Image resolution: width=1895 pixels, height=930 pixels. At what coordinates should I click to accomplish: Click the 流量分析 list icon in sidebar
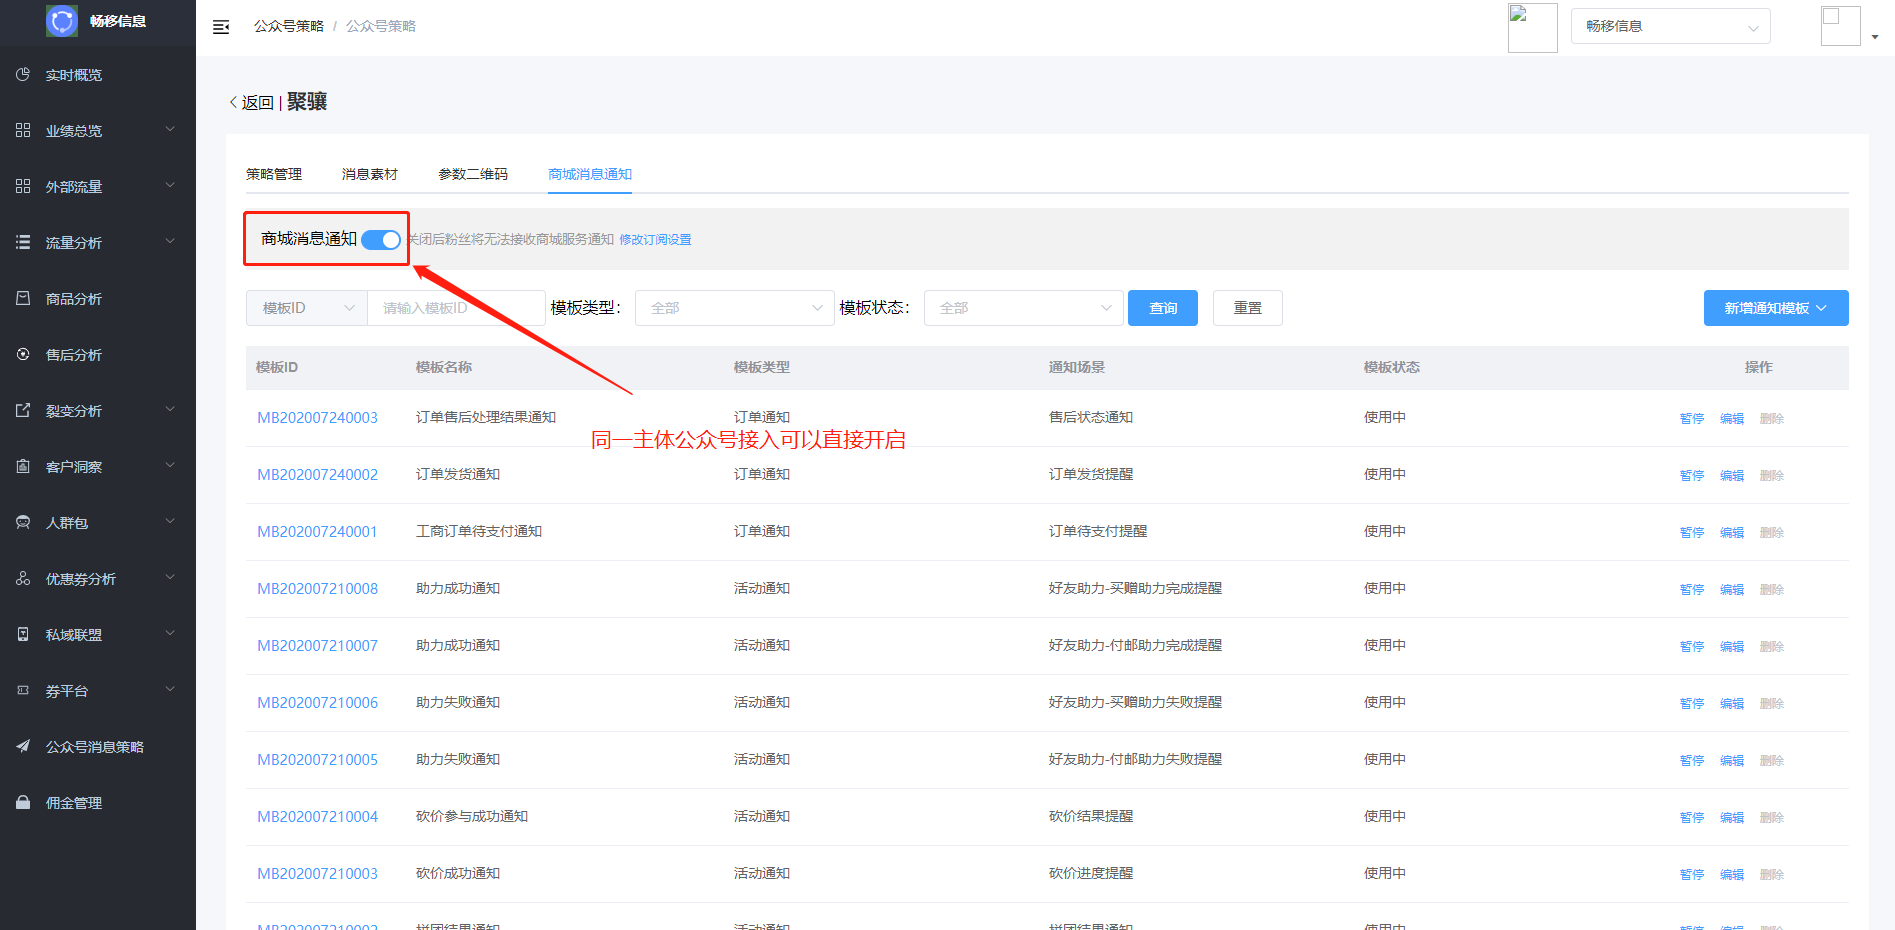point(23,242)
